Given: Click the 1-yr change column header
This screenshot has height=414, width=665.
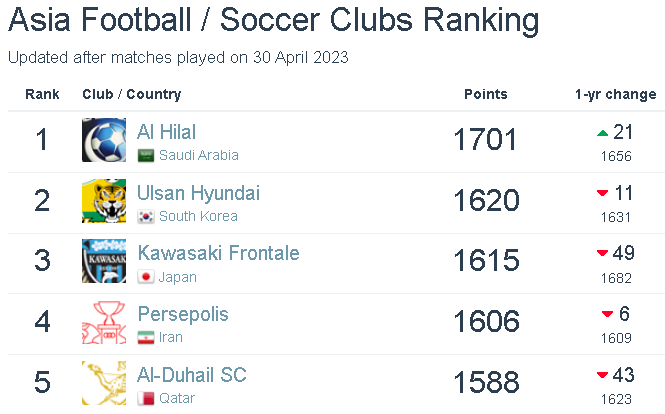Looking at the screenshot, I should pyautogui.click(x=615, y=95).
